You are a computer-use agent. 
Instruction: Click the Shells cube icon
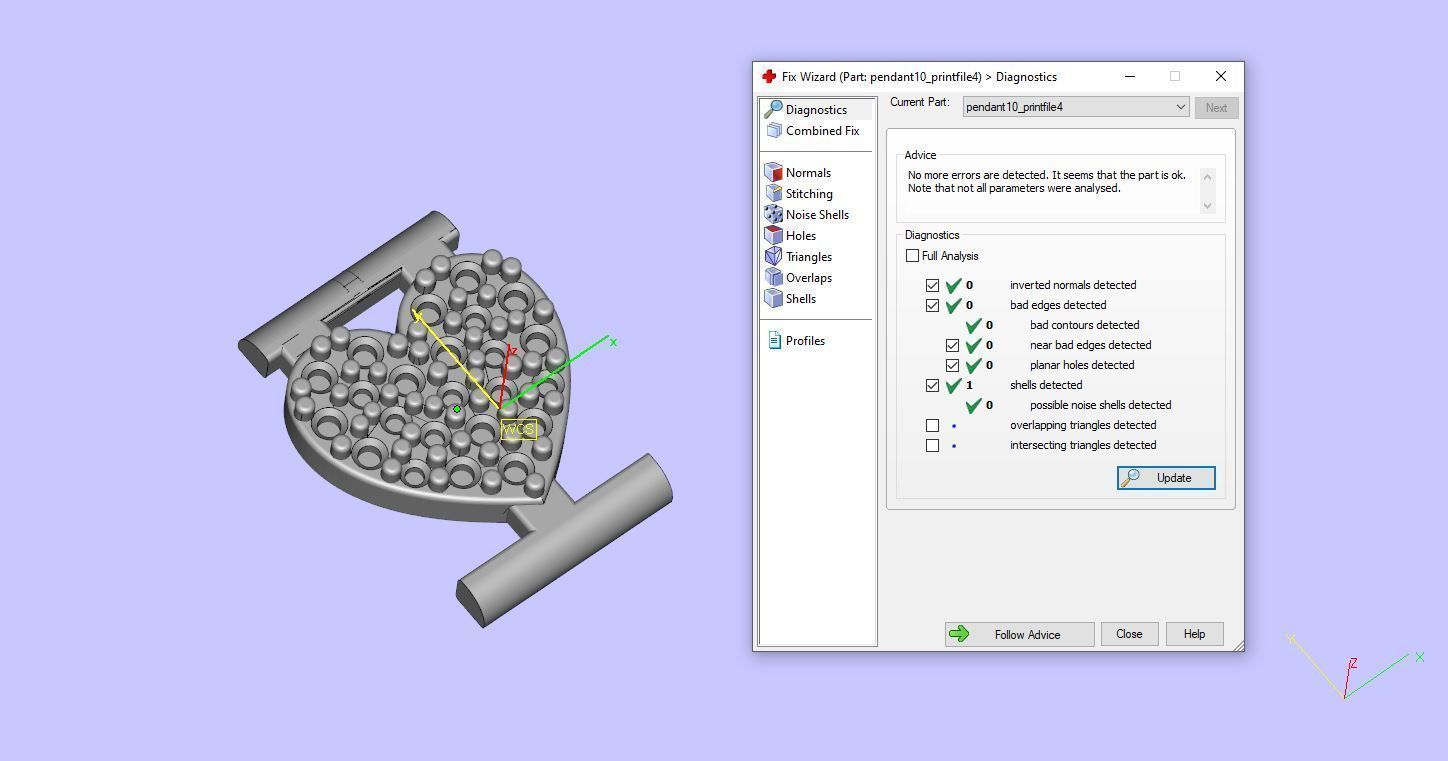click(x=773, y=299)
